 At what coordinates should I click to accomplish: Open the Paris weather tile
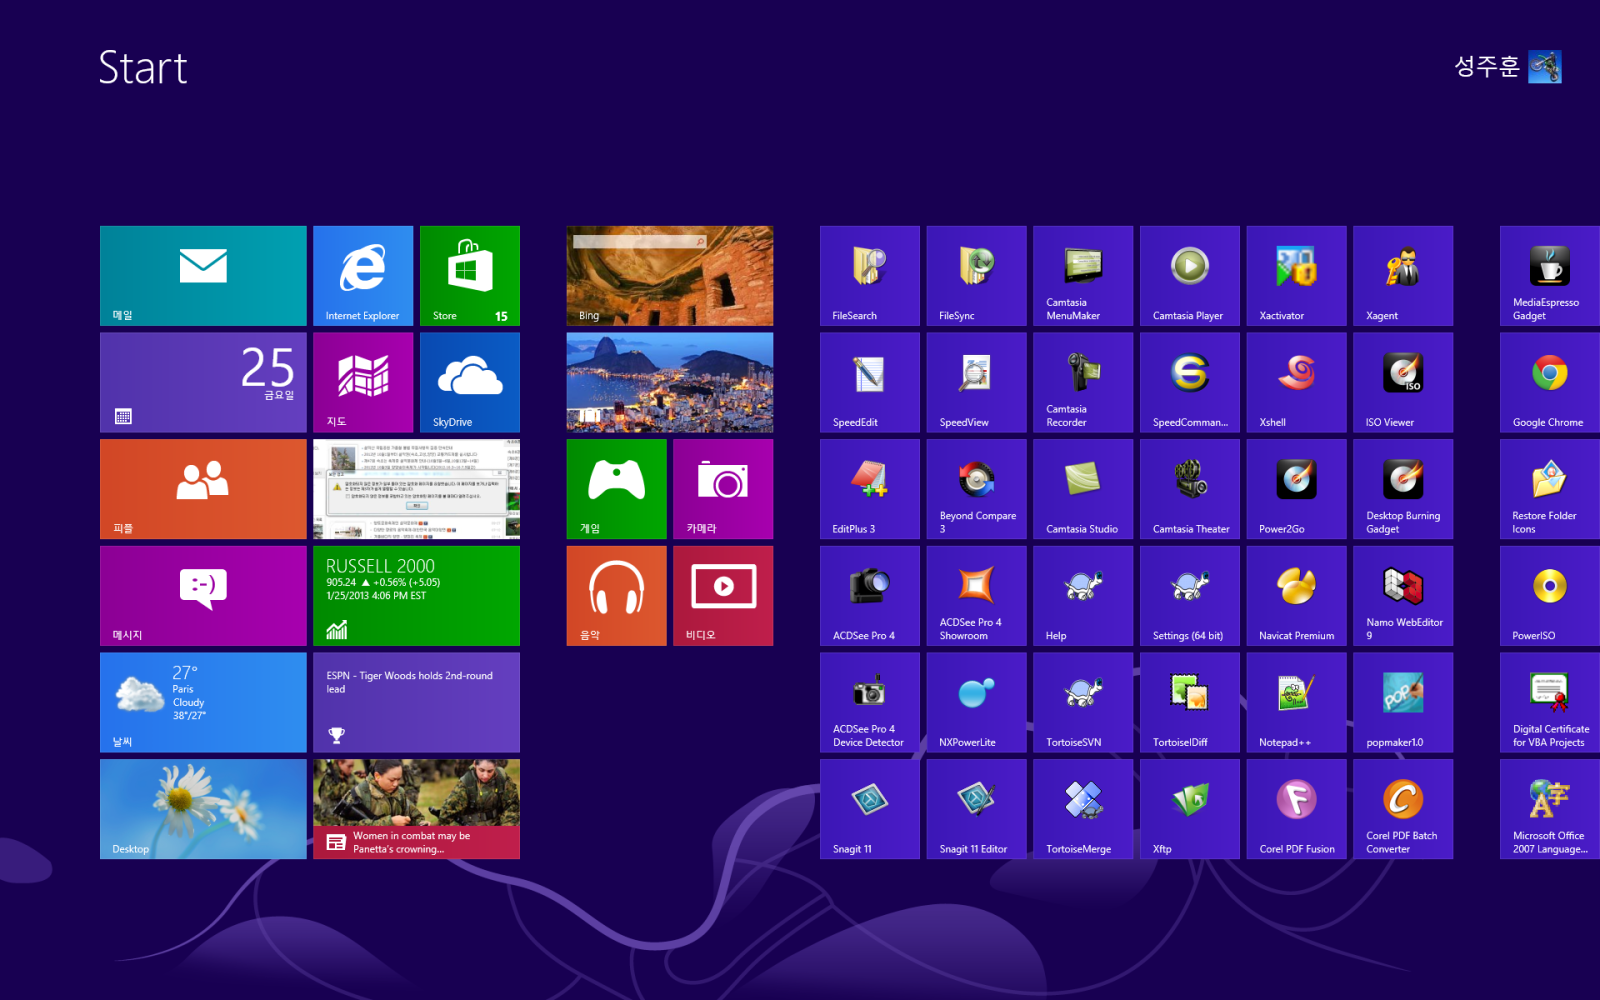[x=203, y=703]
